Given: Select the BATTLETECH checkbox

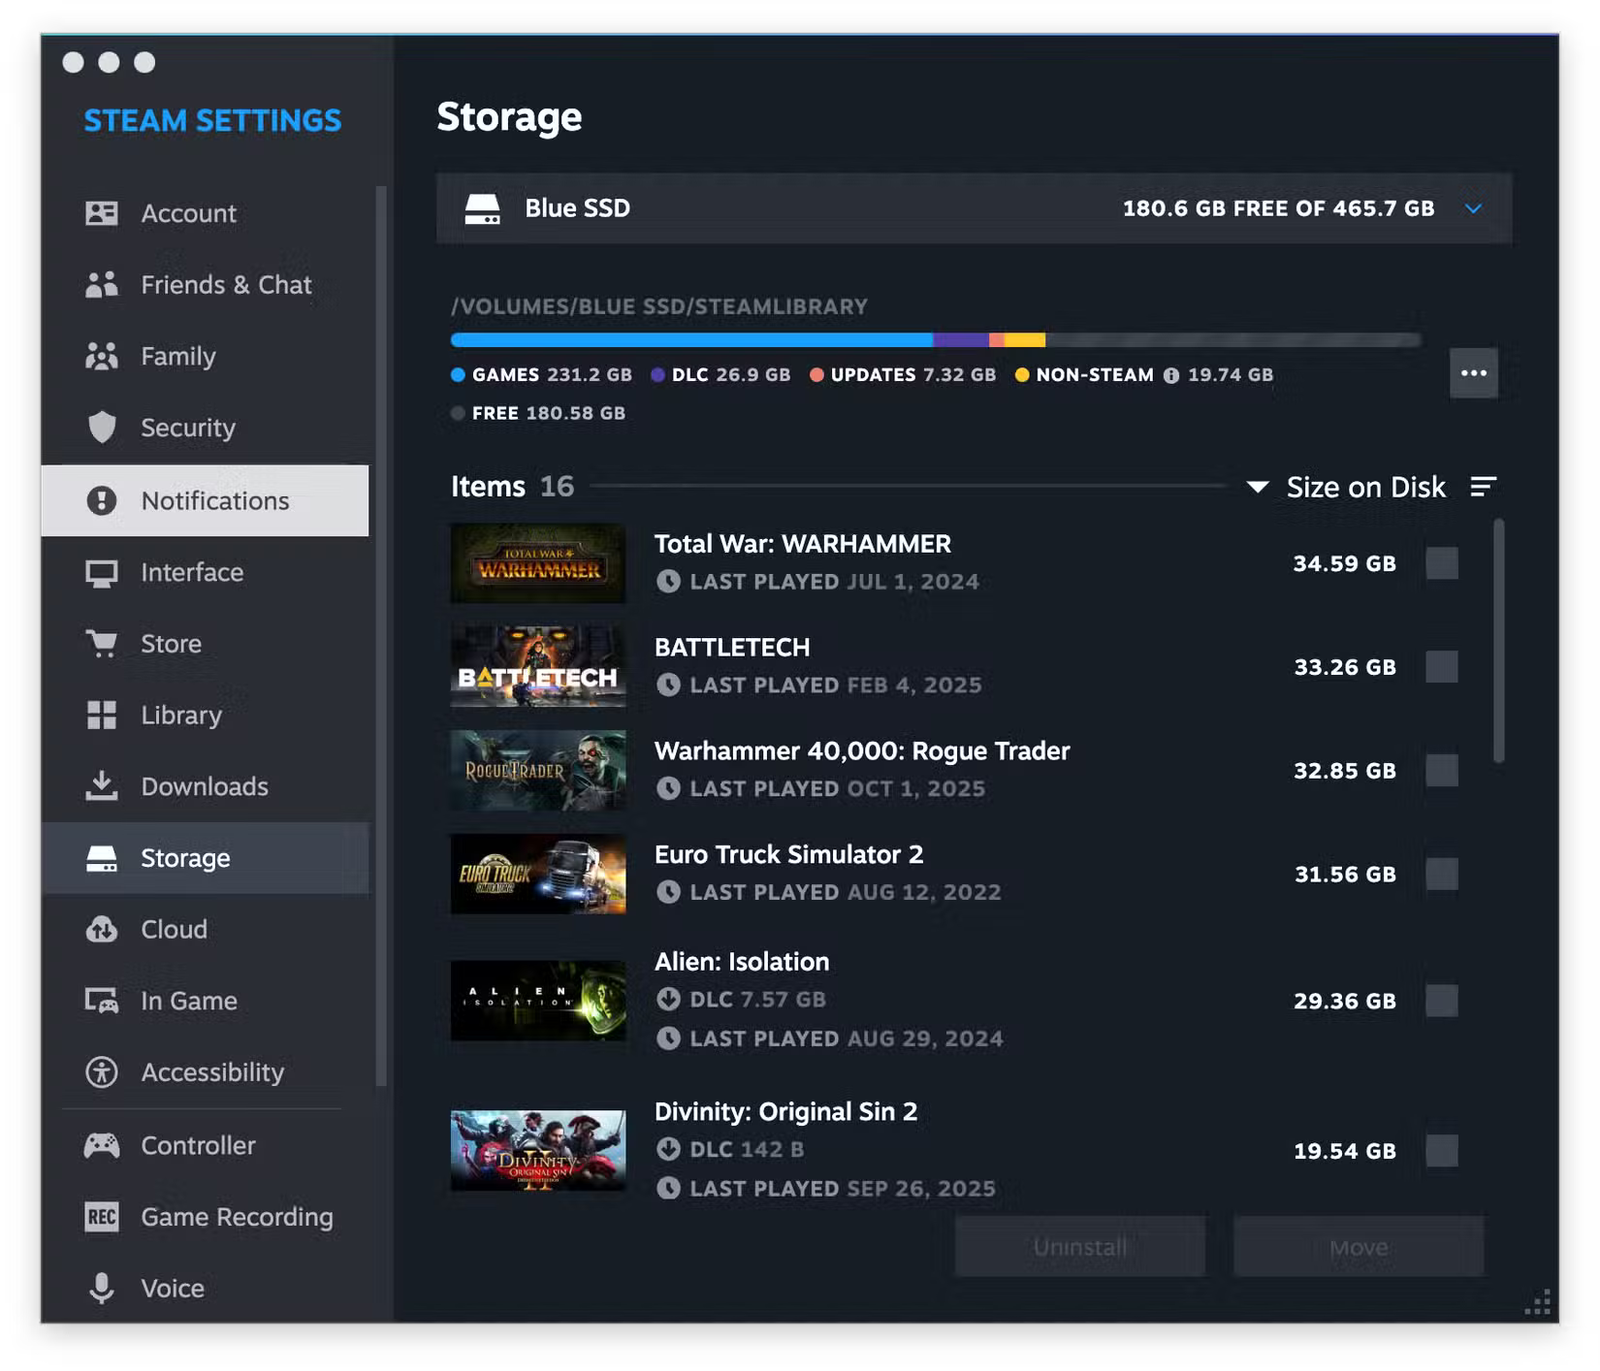Looking at the screenshot, I should tap(1441, 667).
